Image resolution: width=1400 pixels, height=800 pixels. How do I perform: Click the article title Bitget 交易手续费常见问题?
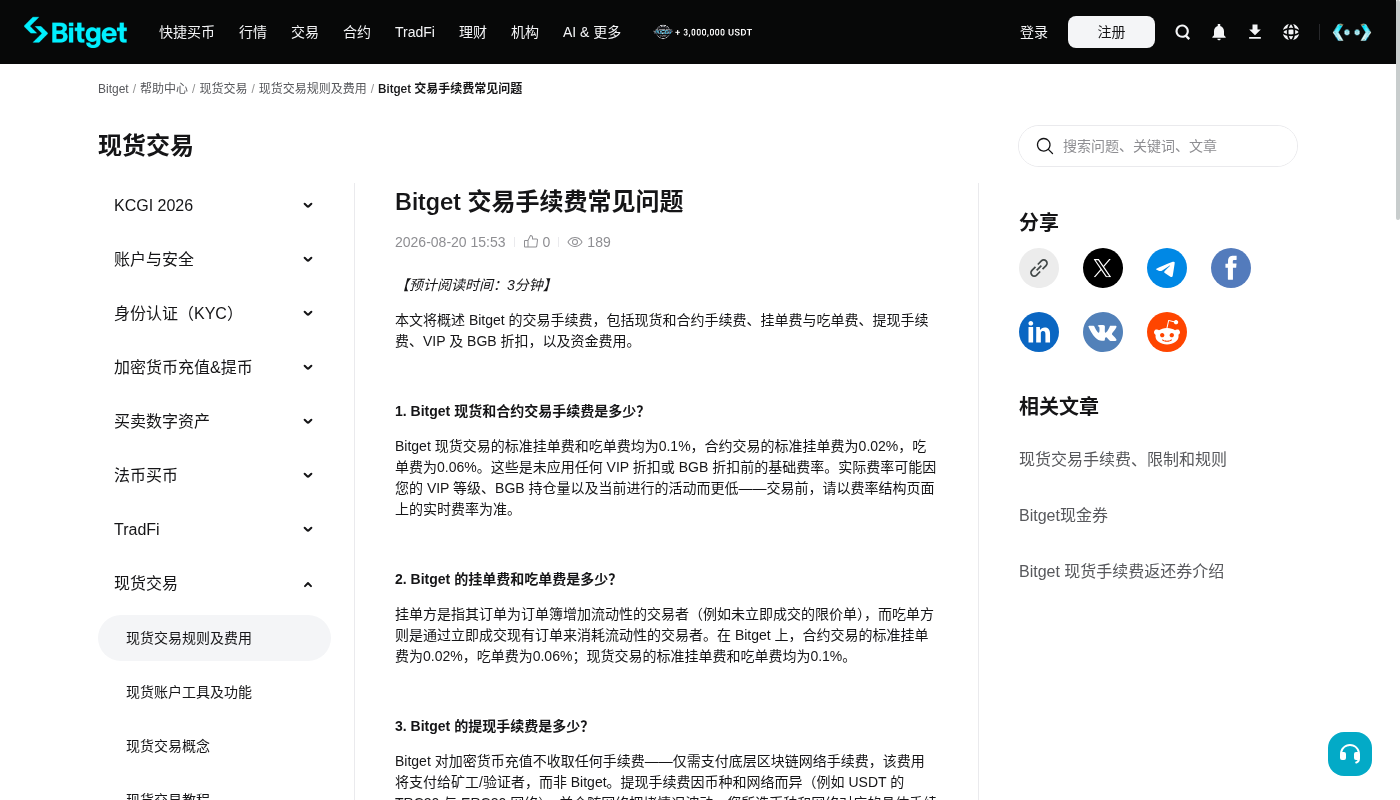point(539,202)
